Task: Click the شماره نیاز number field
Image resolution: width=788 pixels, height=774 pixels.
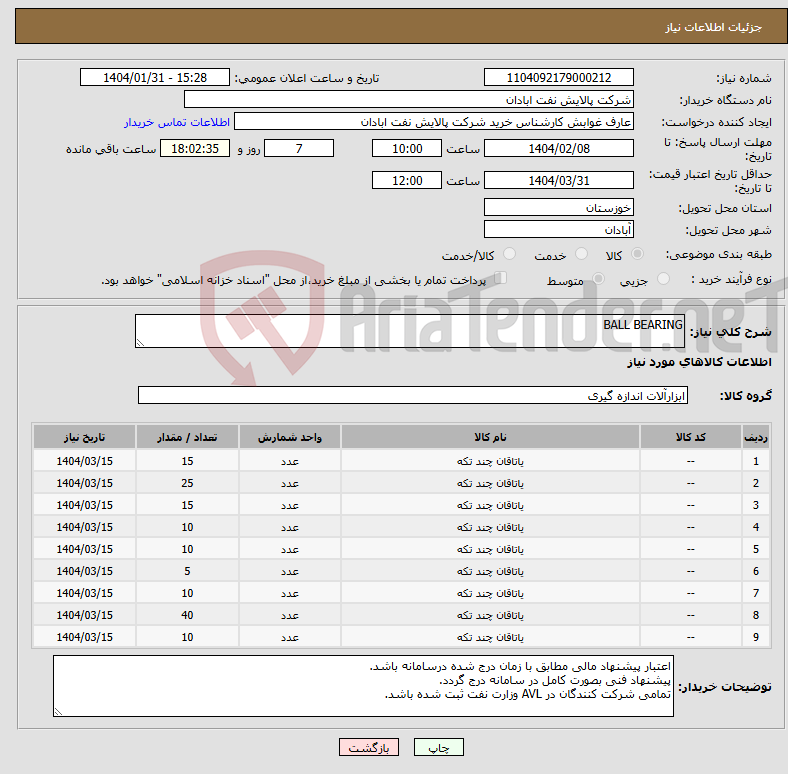Action: tap(558, 77)
